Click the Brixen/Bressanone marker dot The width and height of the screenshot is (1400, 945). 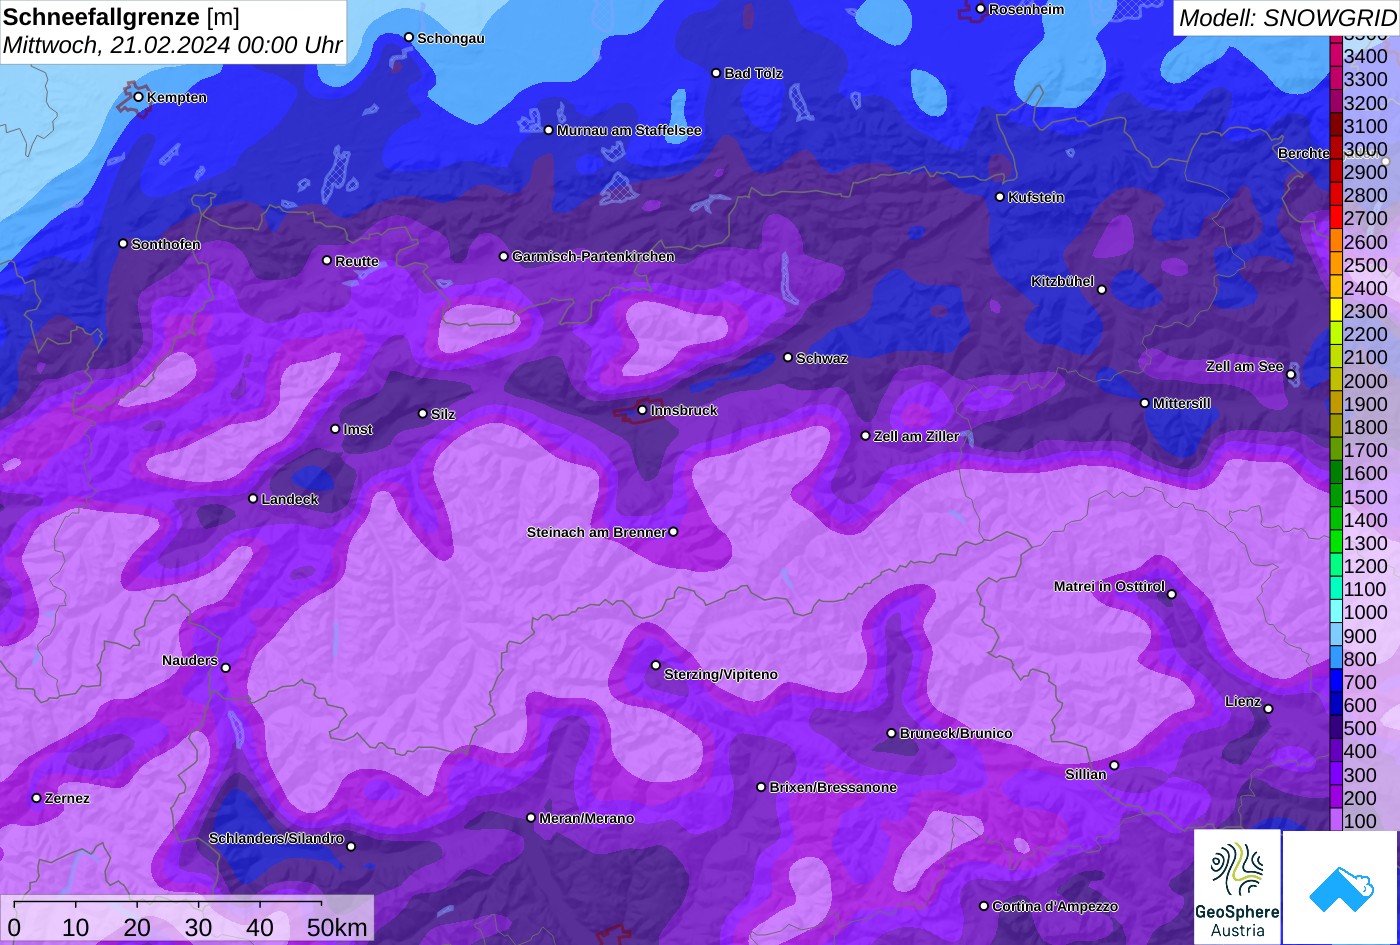[x=761, y=787]
